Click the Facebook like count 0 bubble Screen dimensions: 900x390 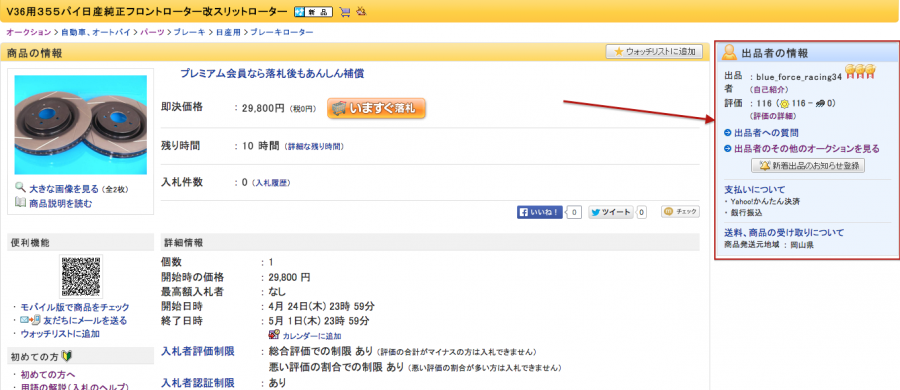(575, 213)
